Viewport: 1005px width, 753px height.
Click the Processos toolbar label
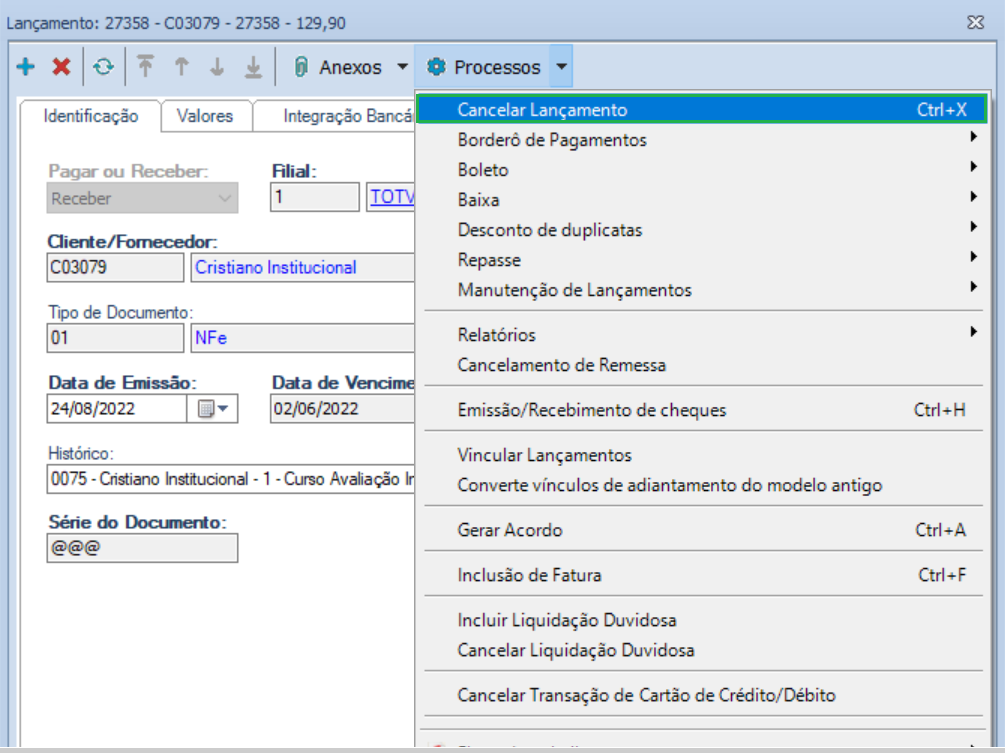point(497,67)
